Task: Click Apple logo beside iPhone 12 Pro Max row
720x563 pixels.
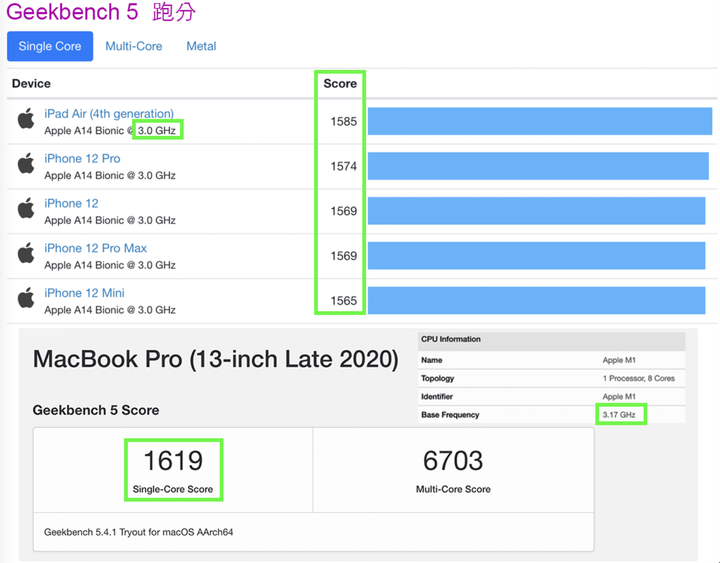Action: tap(26, 253)
